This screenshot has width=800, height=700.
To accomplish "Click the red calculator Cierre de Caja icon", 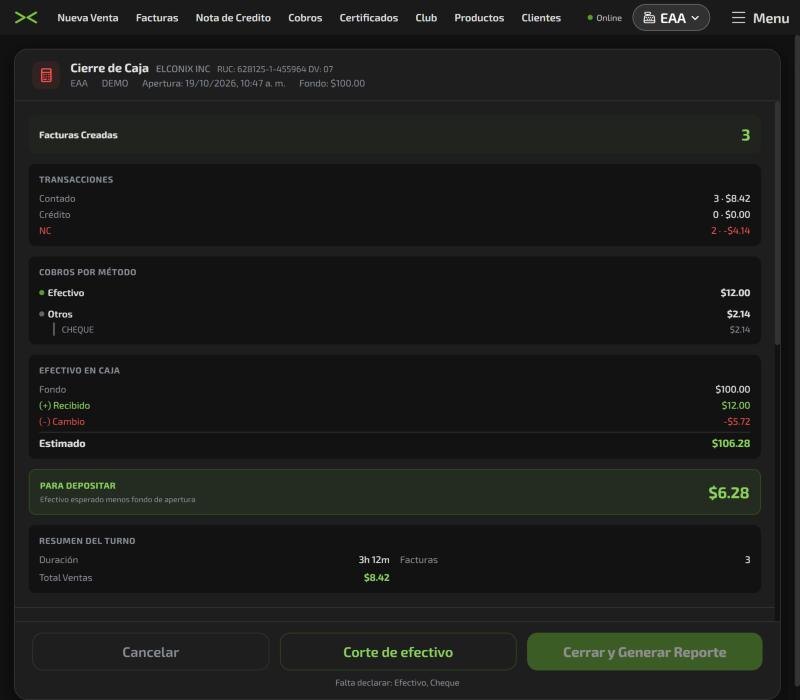I will (x=46, y=76).
